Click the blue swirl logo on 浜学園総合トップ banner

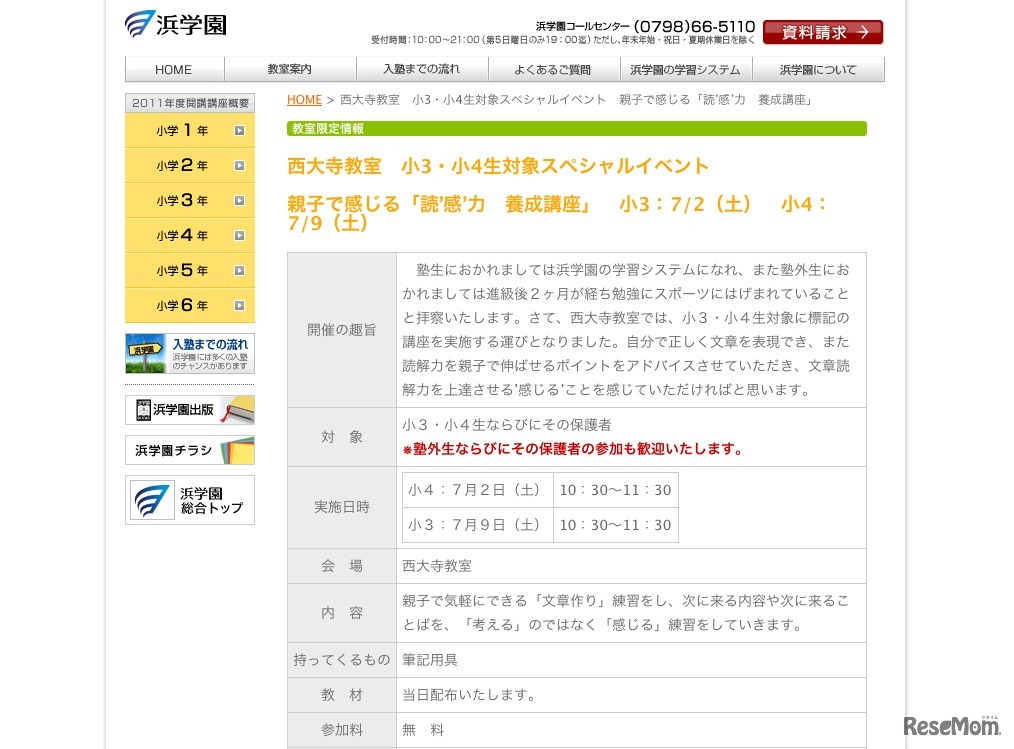151,500
